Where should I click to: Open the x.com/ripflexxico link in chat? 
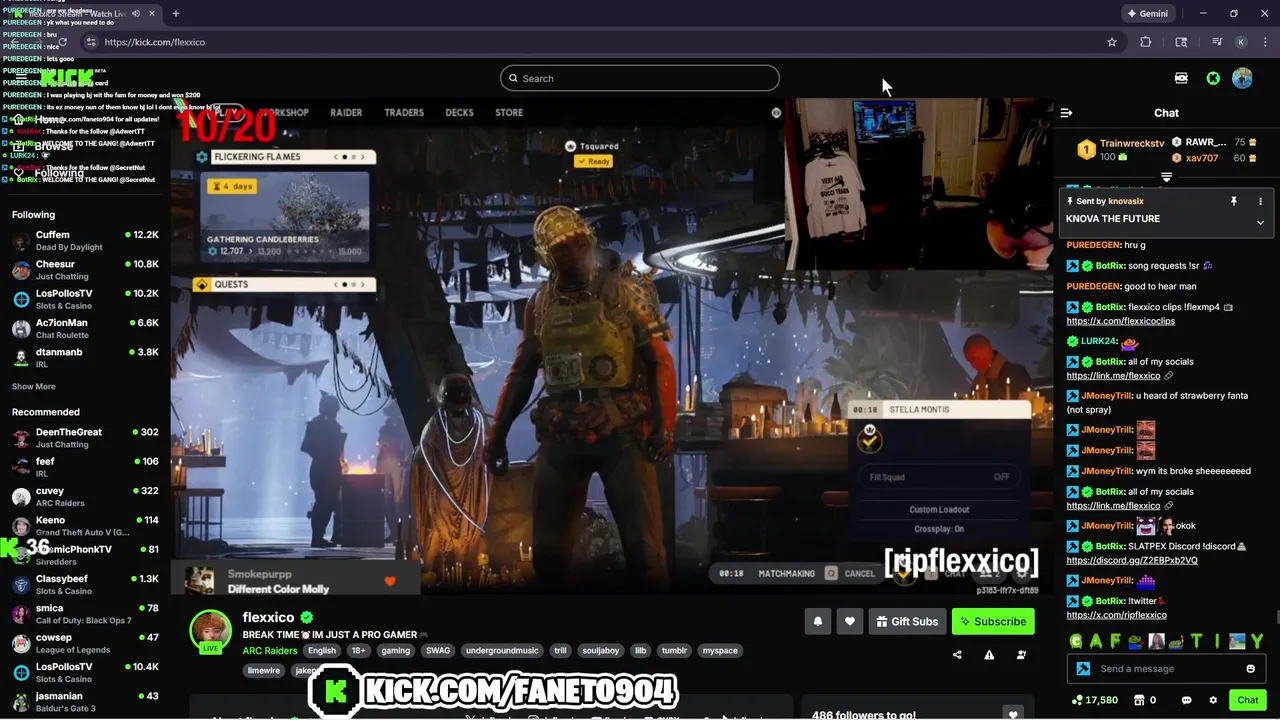click(1116, 615)
